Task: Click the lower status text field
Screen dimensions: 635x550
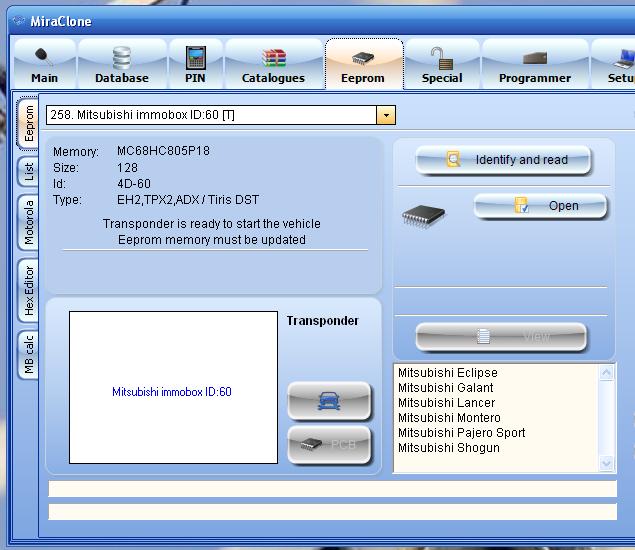Action: coord(332,512)
